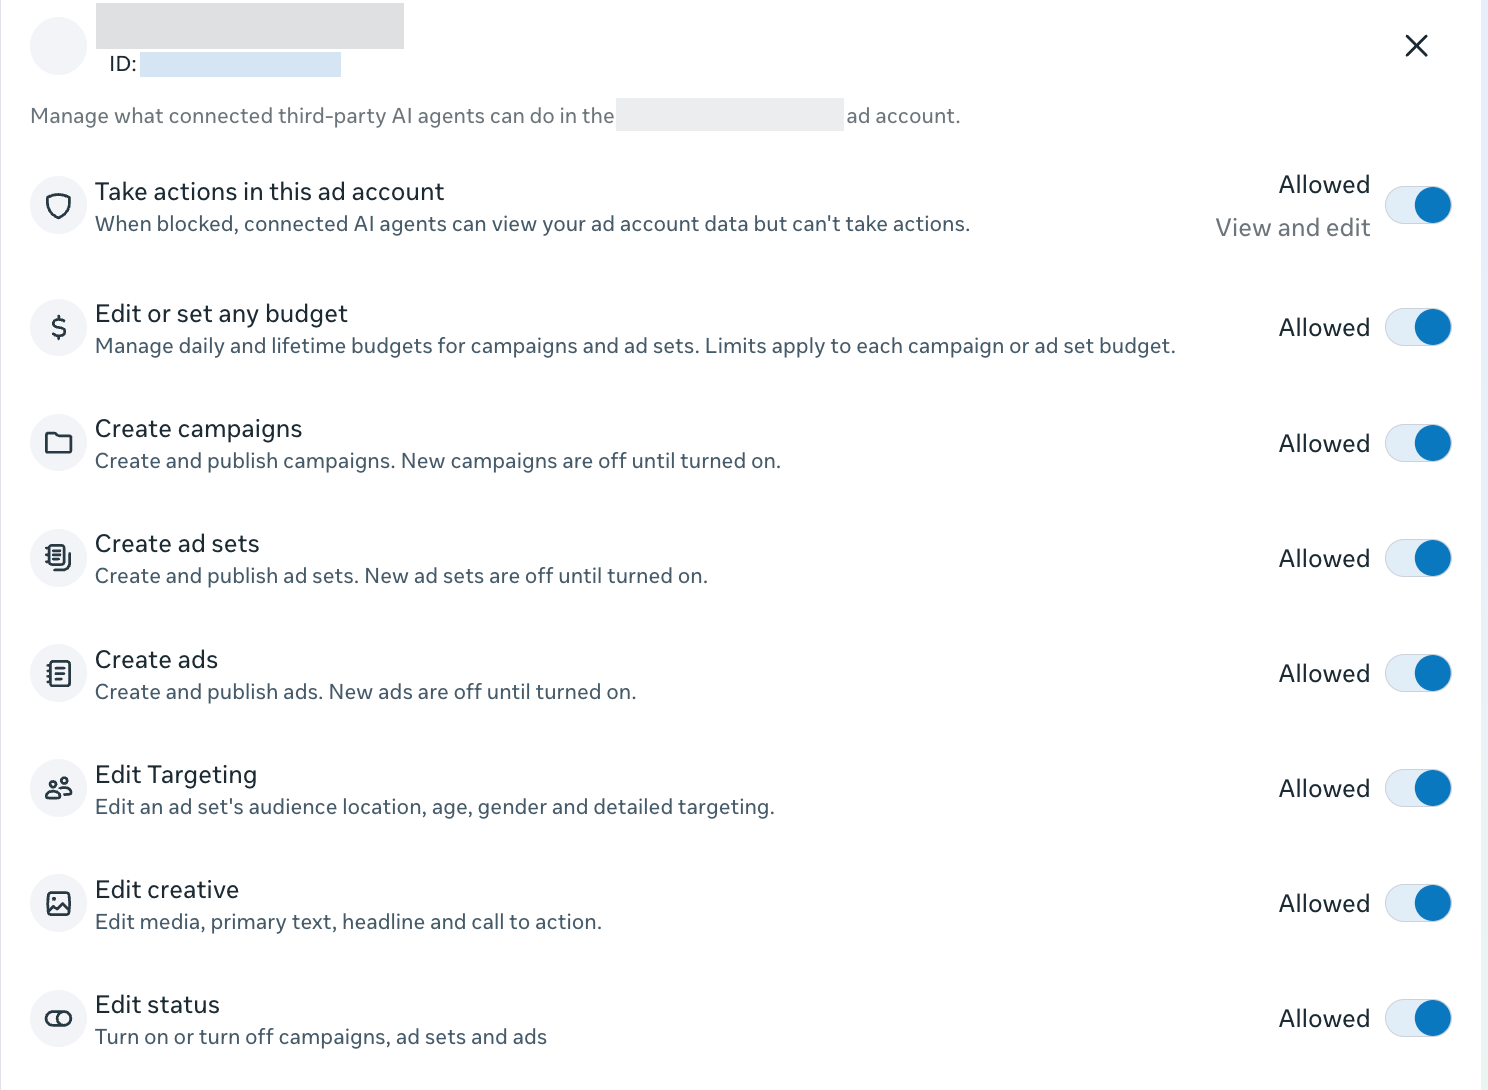Switch off the Edit status permission
Screen dimensions: 1488x1090
[x=1418, y=1018]
